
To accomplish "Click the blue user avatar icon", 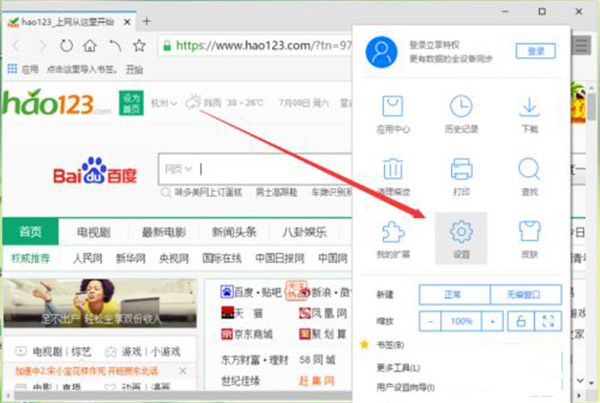I will point(381,52).
